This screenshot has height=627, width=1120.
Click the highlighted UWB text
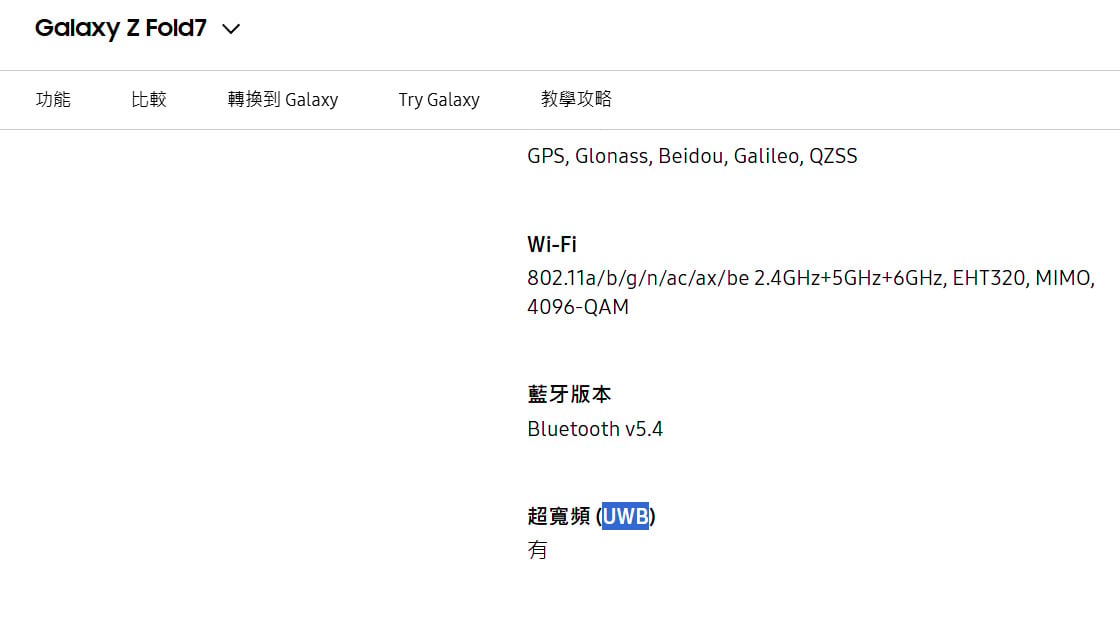[626, 516]
